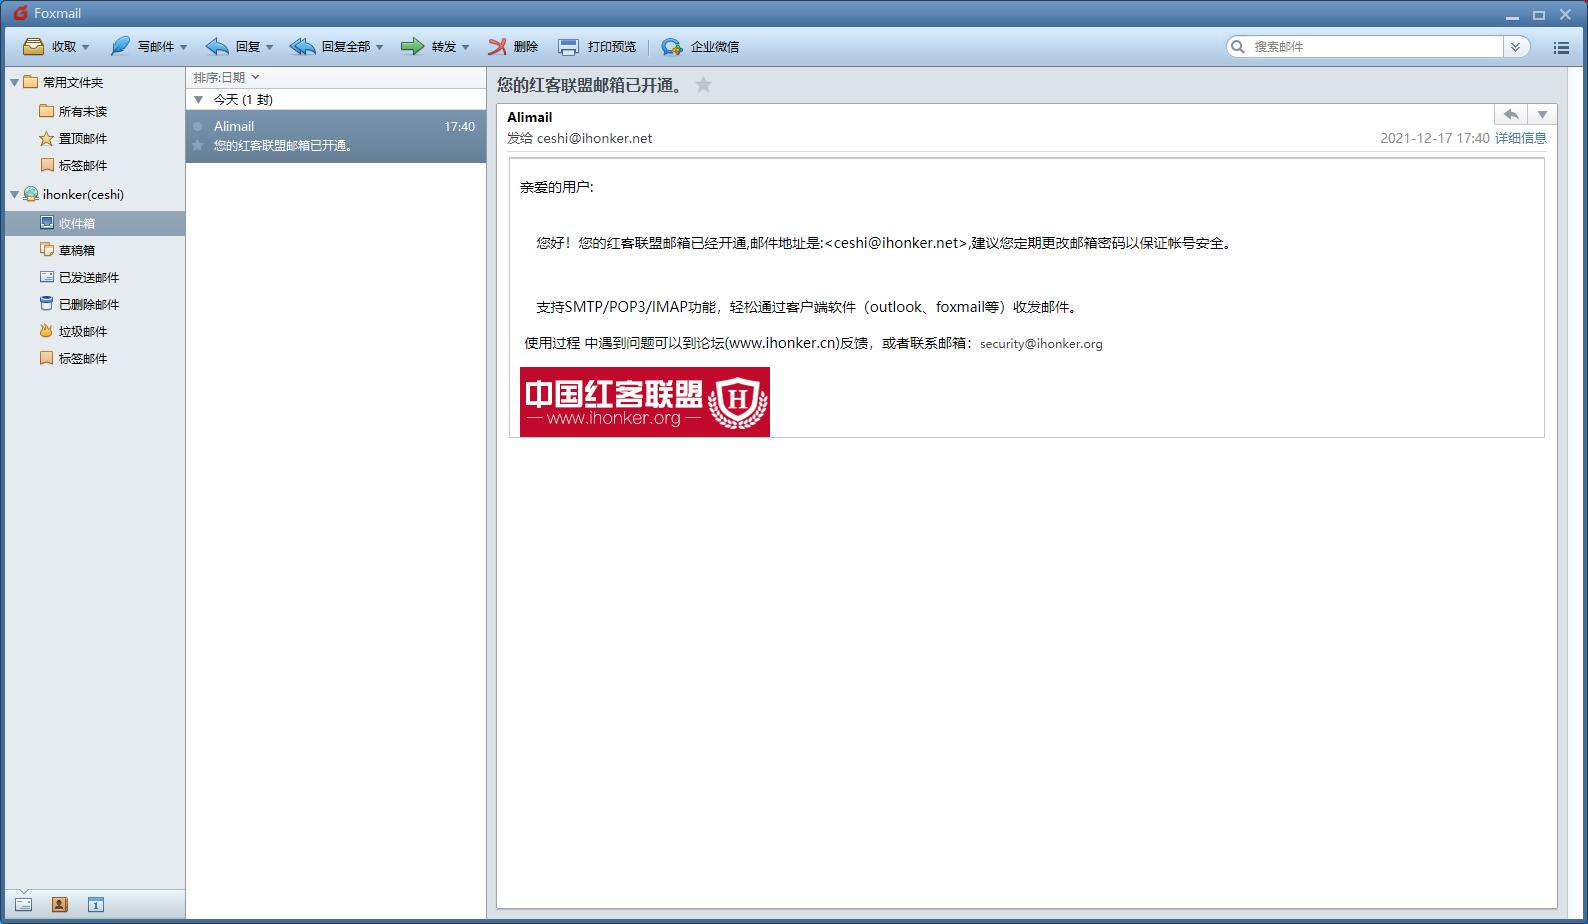This screenshot has width=1588, height=924.
Task: Click the Foxmail logo in title bar
Action: pyautogui.click(x=20, y=13)
